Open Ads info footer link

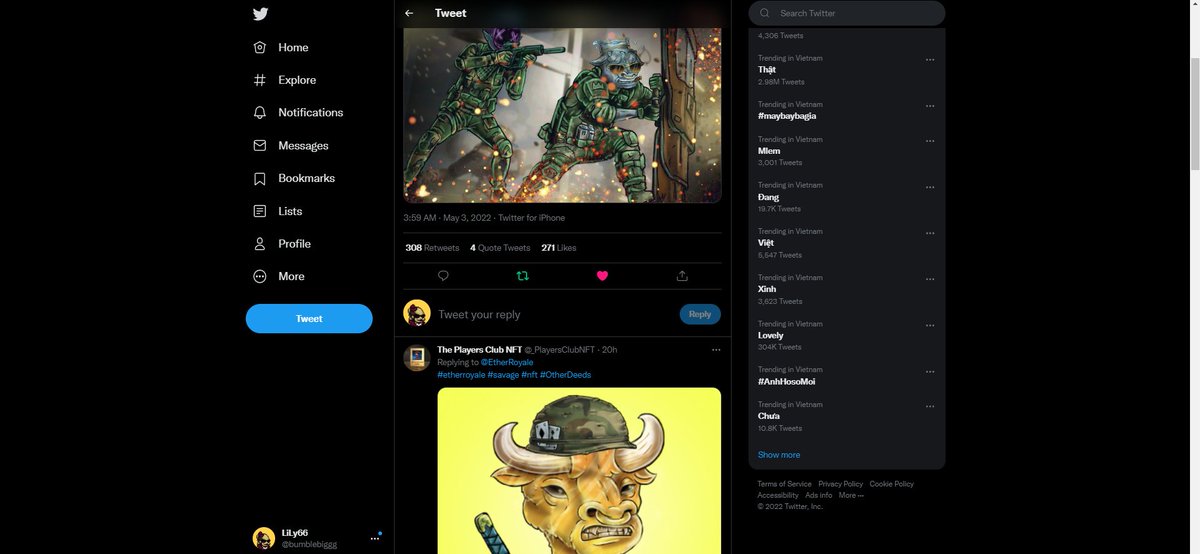pos(818,495)
